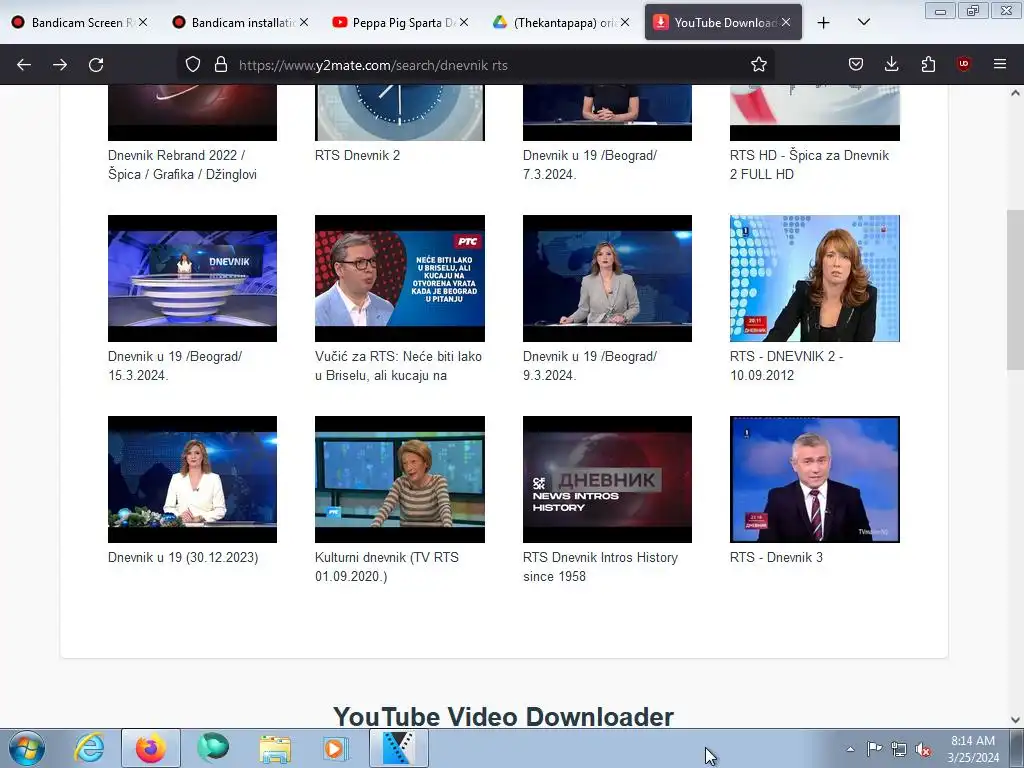Select Kulturni dnevnik thumbnail
The height and width of the screenshot is (768, 1024).
[x=400, y=479]
